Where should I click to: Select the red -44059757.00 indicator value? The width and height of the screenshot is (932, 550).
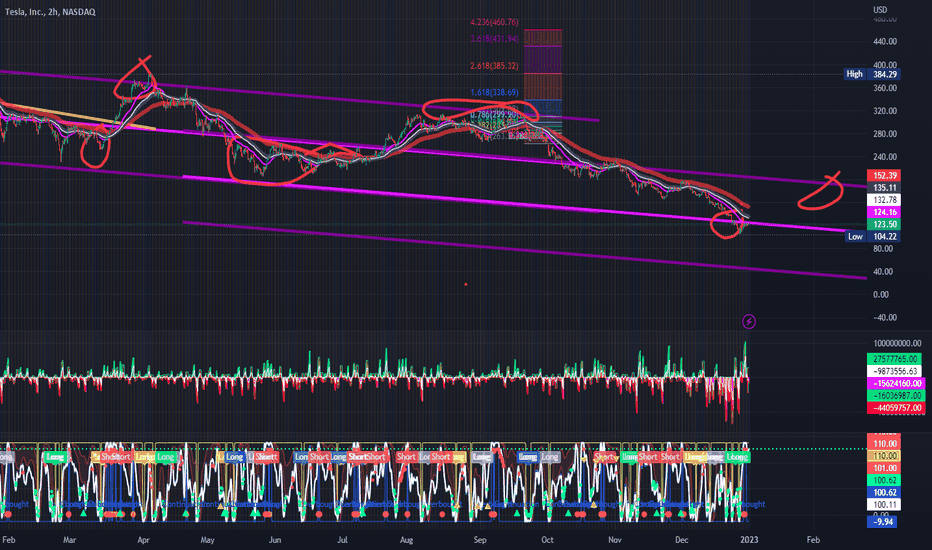click(895, 408)
